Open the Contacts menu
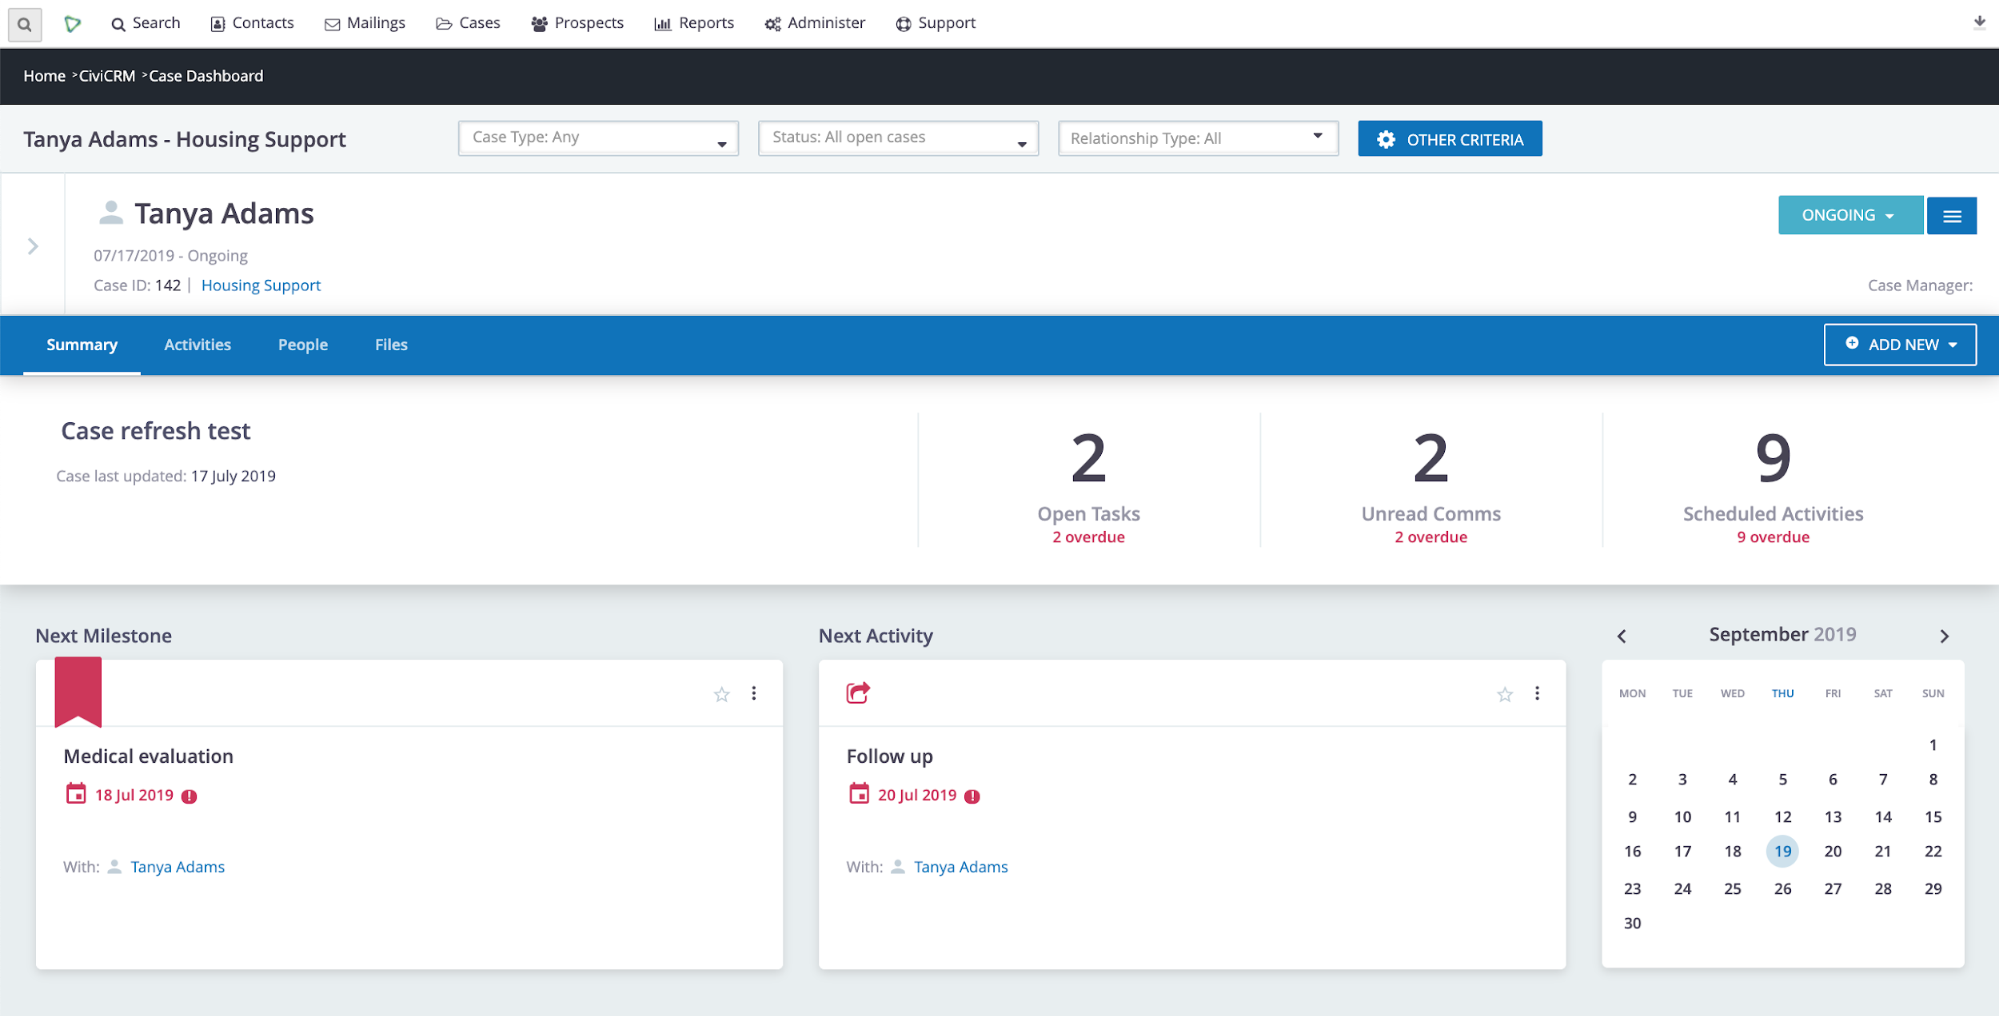The height and width of the screenshot is (1017, 1999). tap(252, 23)
